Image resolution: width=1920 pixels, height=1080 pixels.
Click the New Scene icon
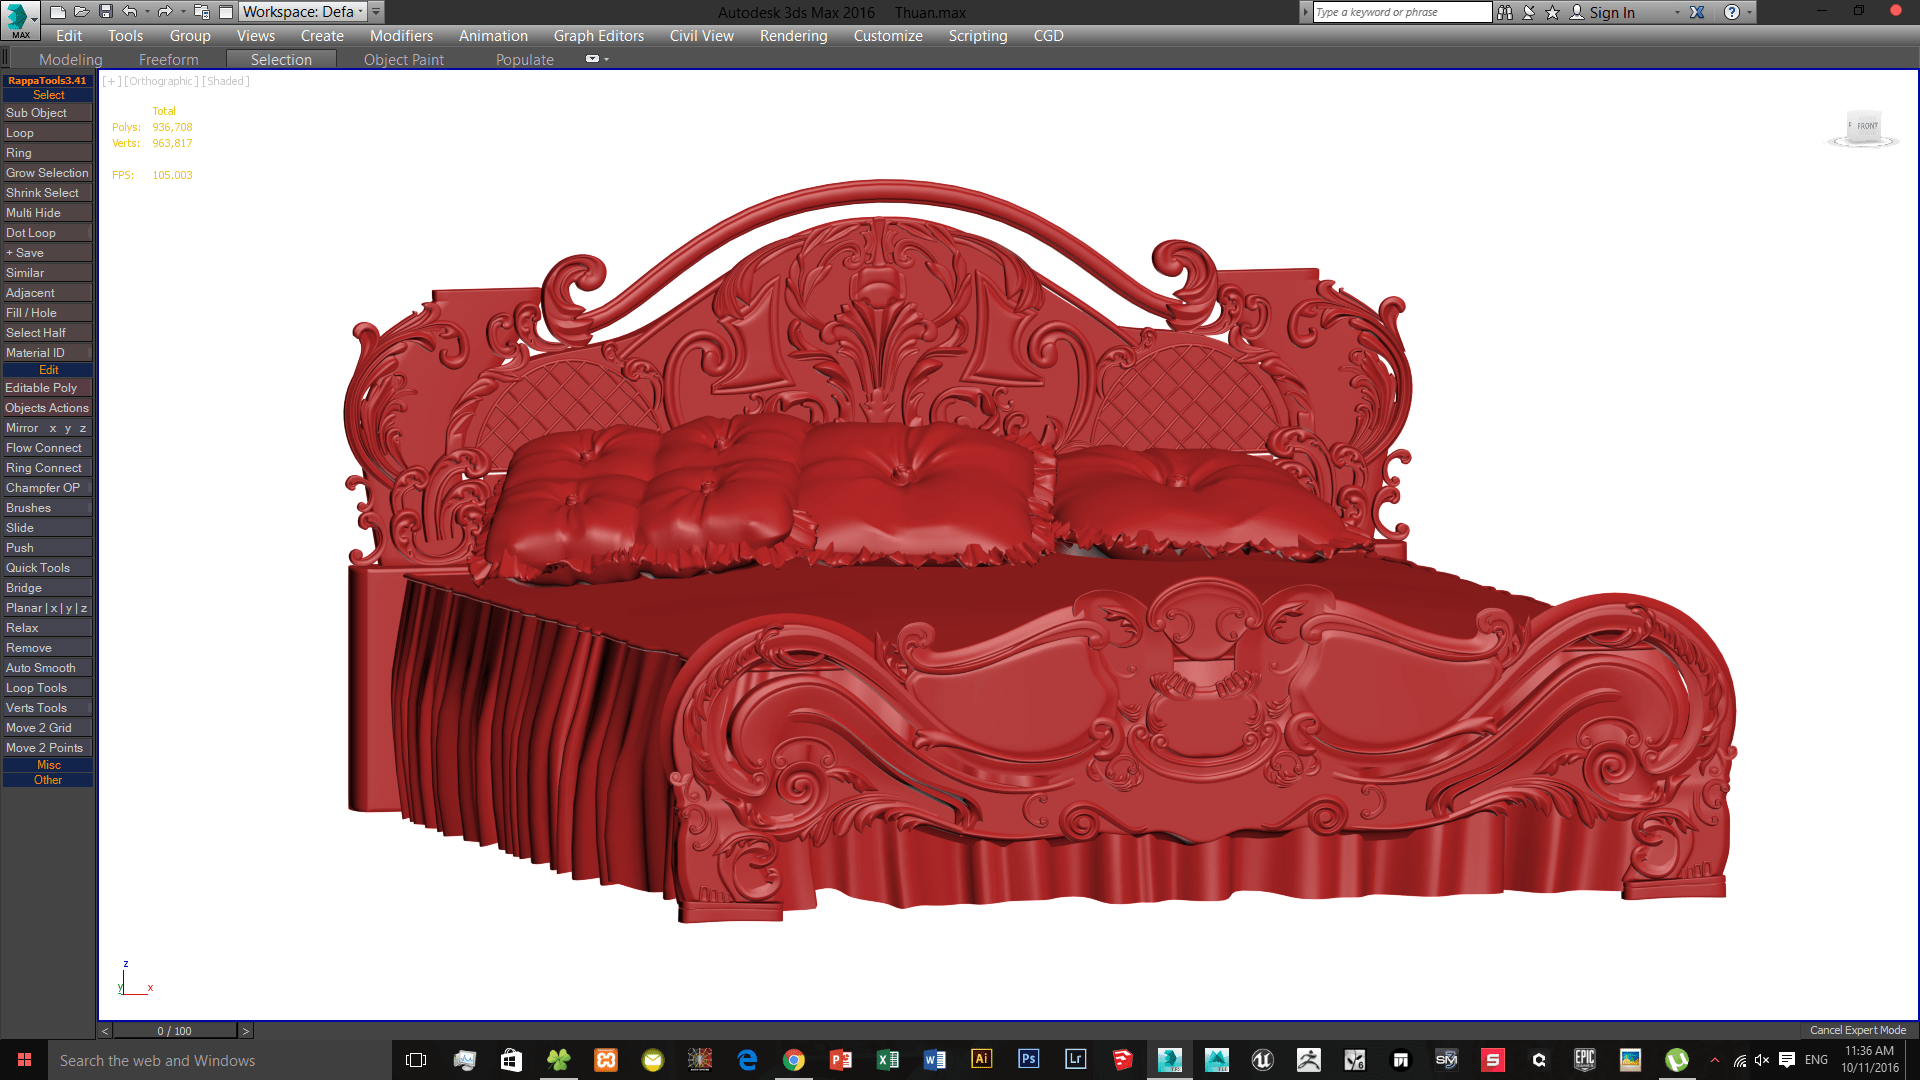tap(58, 12)
